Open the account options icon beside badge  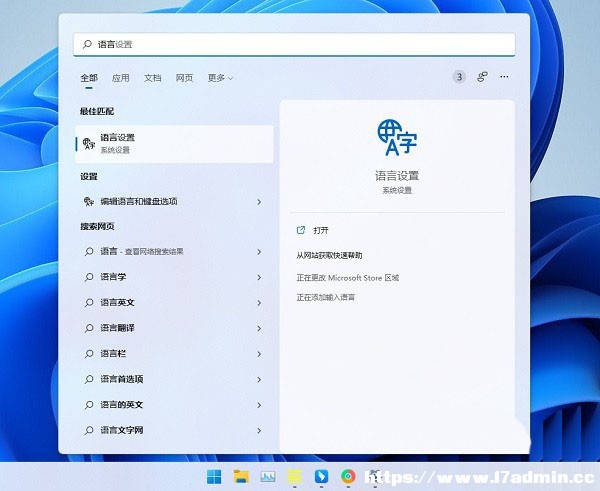click(482, 77)
